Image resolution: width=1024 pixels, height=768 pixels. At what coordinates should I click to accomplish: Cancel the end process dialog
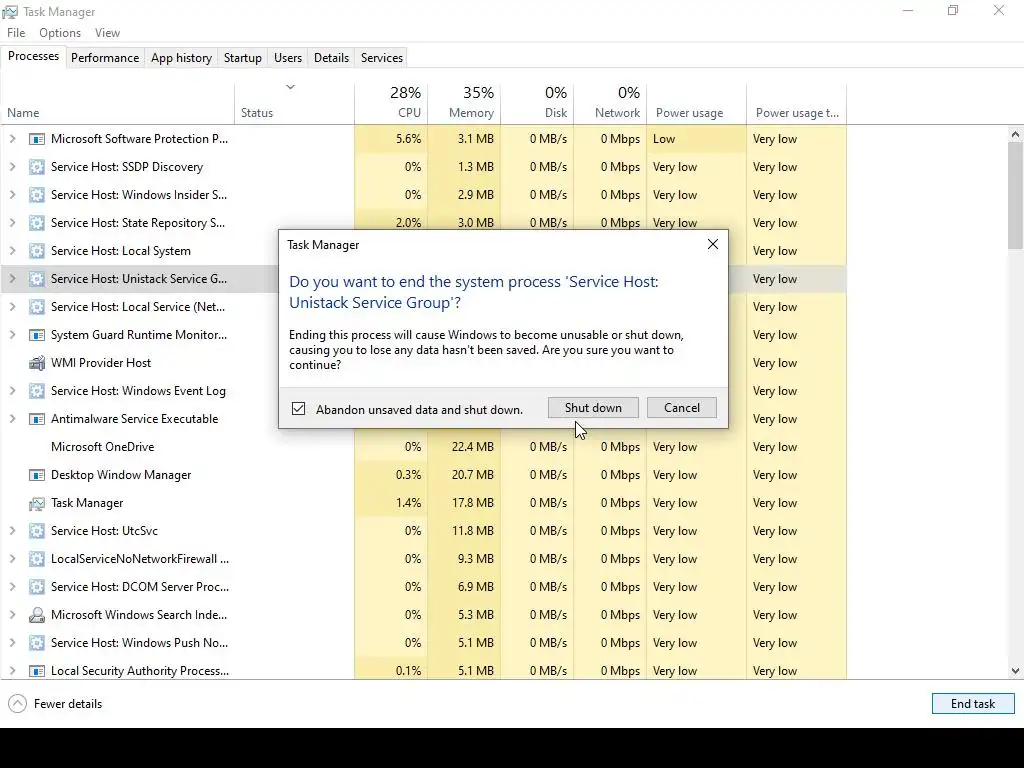682,408
